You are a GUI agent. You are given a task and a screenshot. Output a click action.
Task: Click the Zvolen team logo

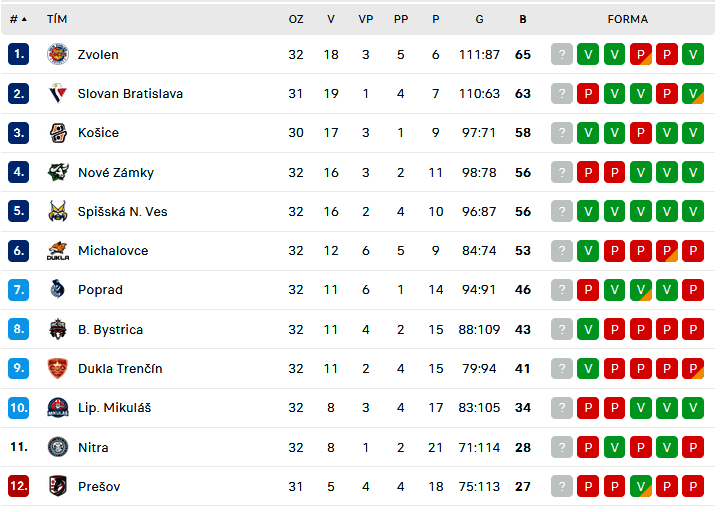click(58, 54)
